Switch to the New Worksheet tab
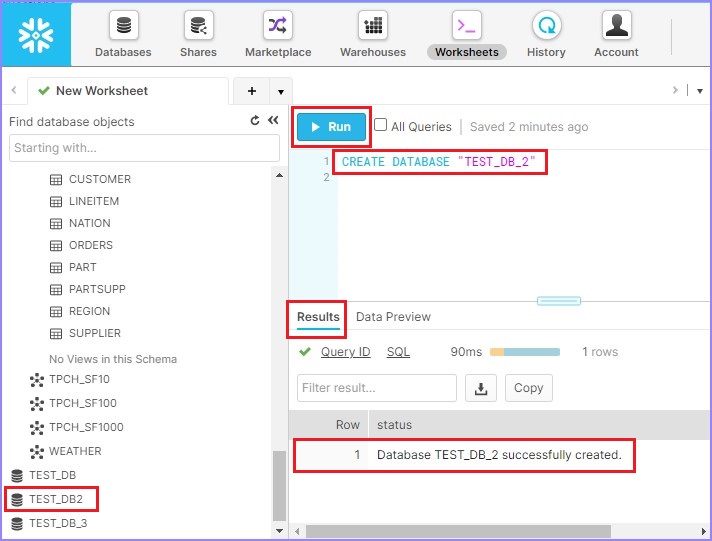 128,91
